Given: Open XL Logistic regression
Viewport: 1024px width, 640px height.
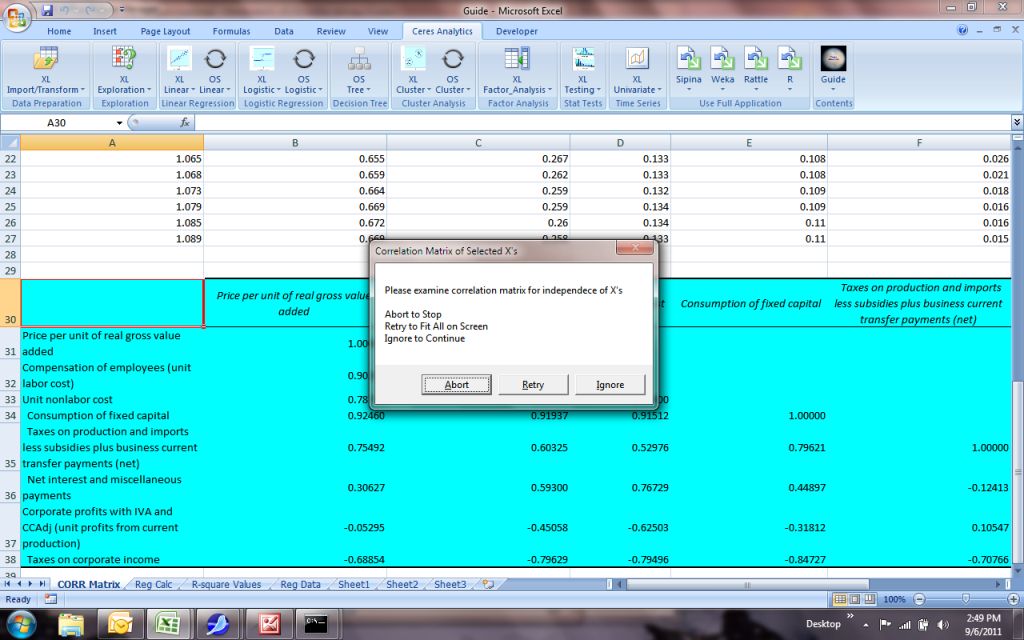Looking at the screenshot, I should (x=261, y=71).
